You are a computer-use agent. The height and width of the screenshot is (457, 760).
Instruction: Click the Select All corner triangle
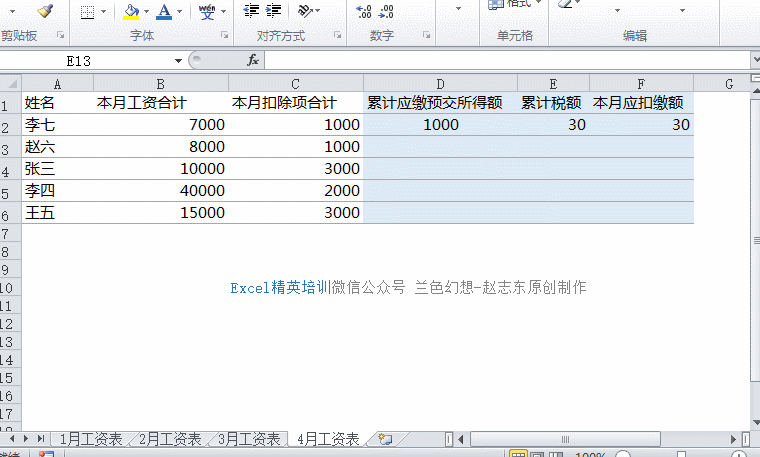point(11,84)
